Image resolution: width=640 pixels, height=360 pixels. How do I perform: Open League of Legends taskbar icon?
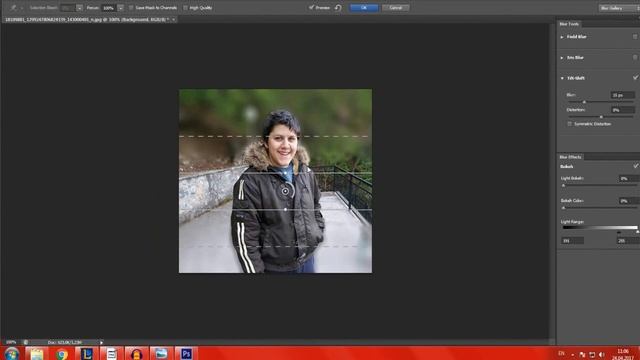[87, 353]
